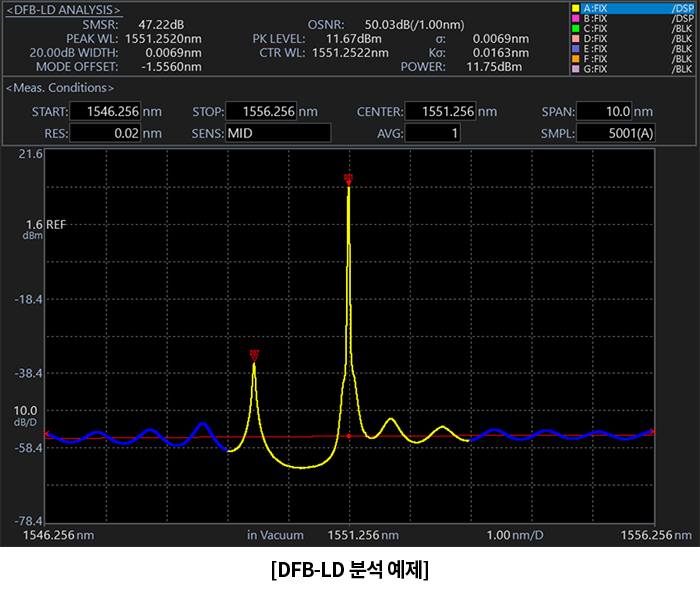Click the -78.4 bottom axis label
Image resolution: width=700 pixels, height=595 pixels.
point(29,521)
